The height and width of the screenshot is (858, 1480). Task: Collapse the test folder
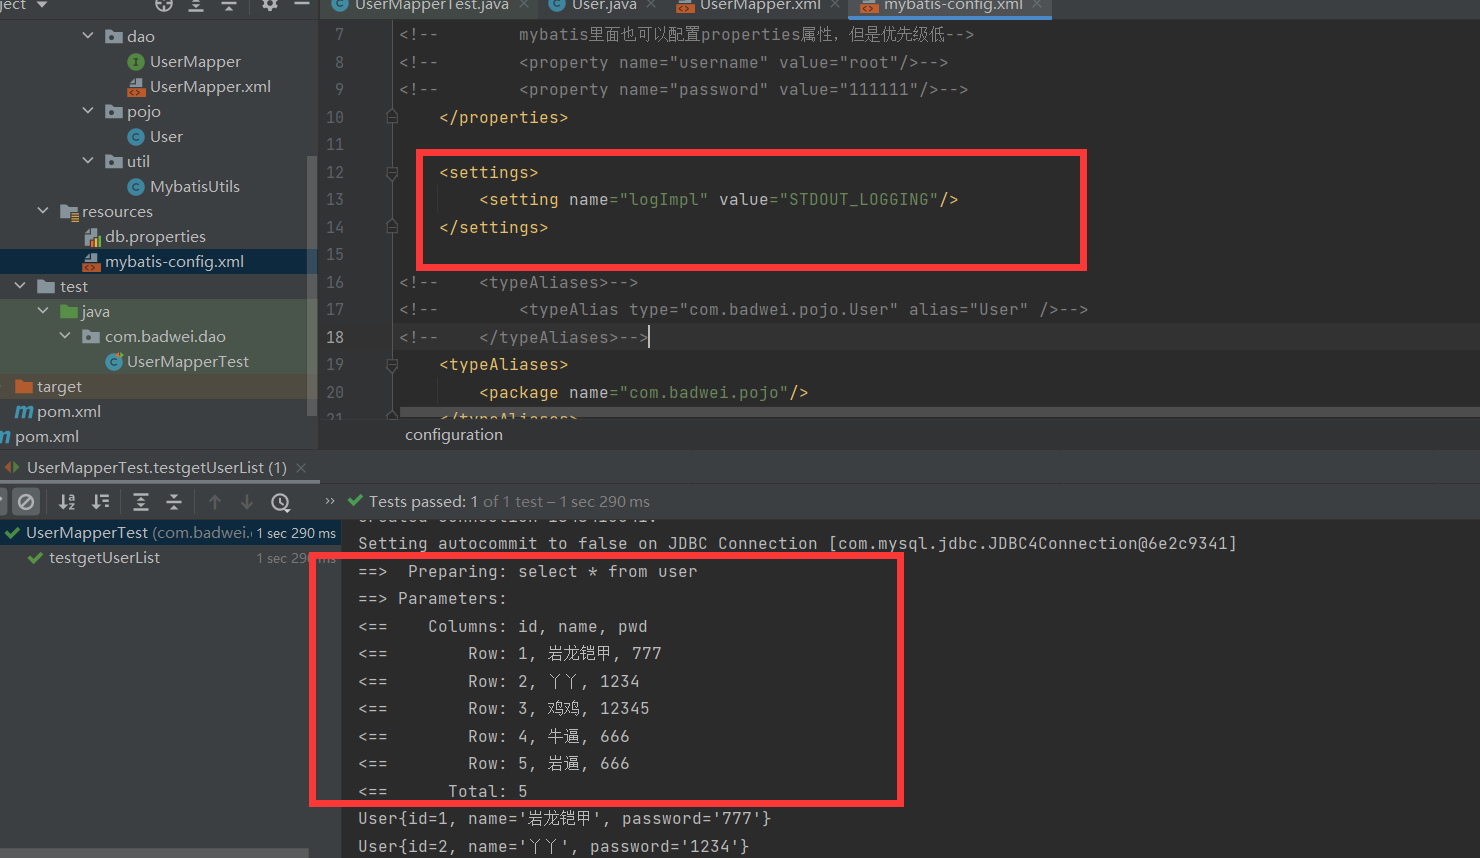coord(20,286)
